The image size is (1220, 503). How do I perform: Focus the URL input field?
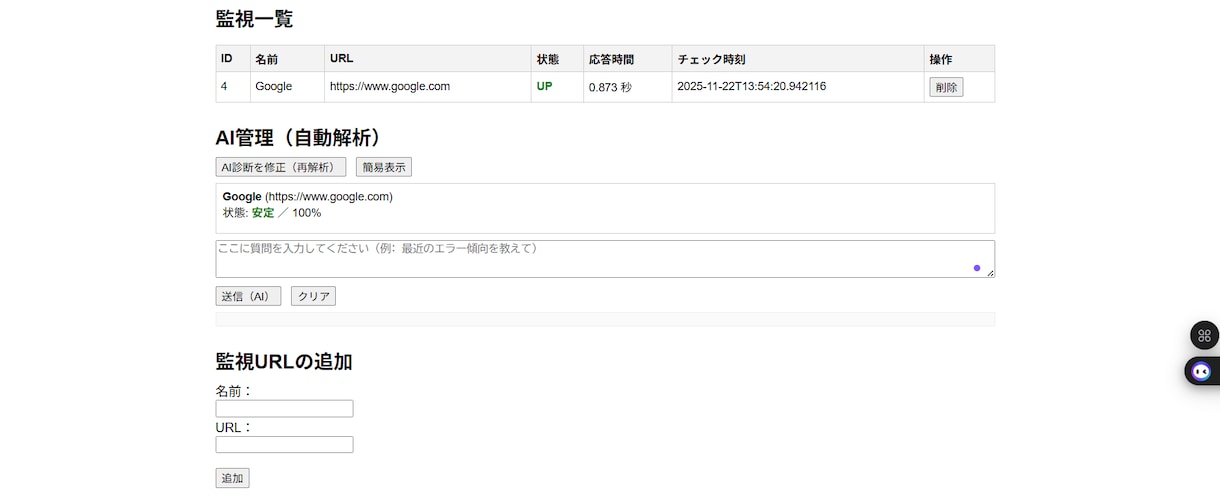click(x=284, y=444)
